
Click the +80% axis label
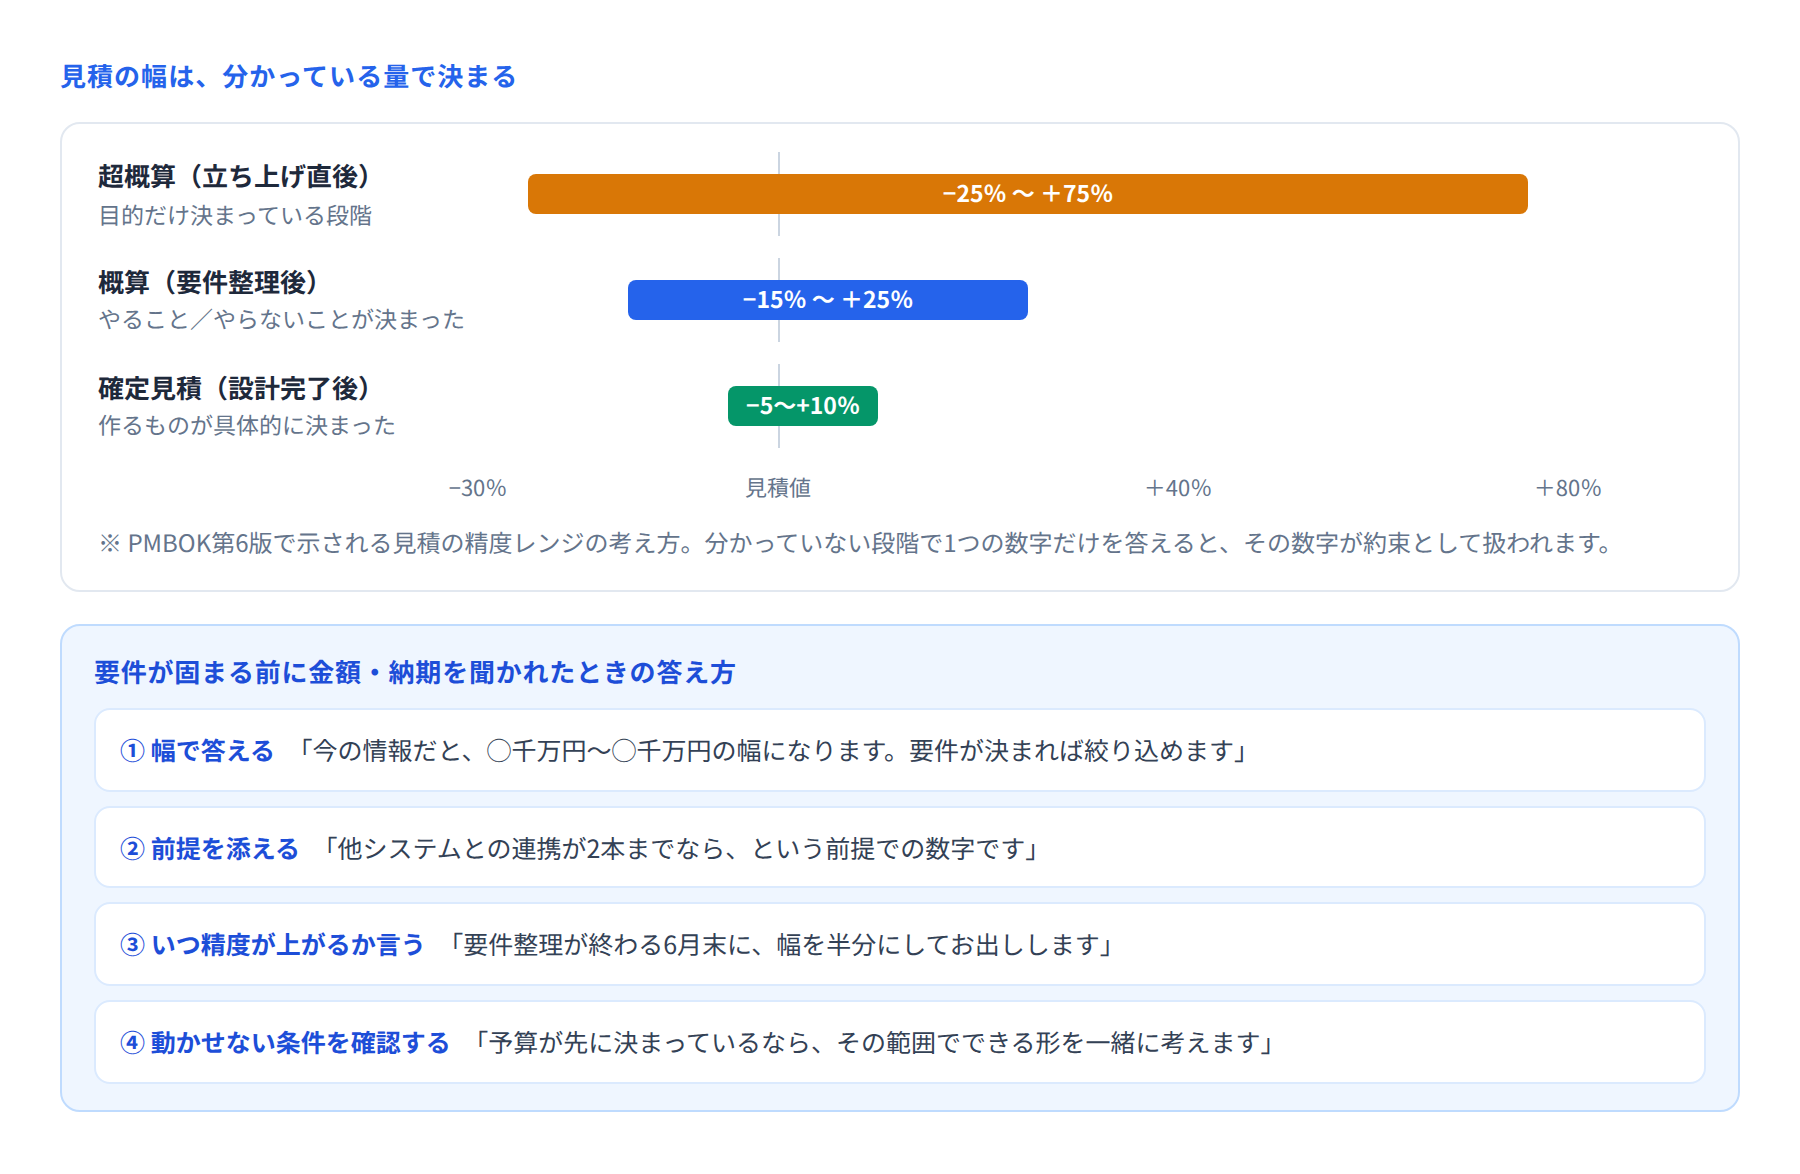(x=1568, y=488)
